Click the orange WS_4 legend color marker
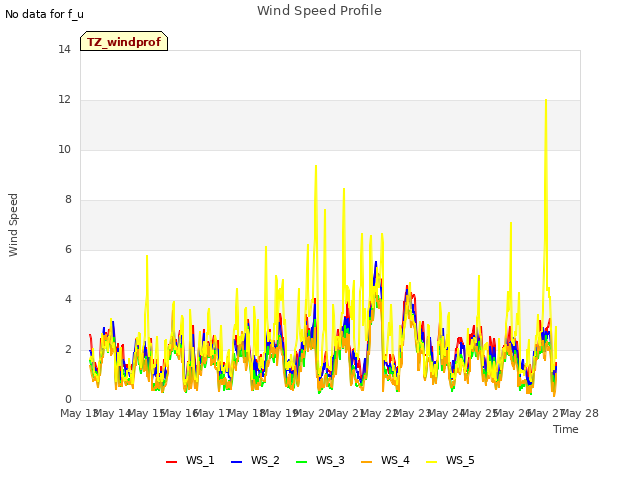The height and width of the screenshot is (480, 640). 367,462
